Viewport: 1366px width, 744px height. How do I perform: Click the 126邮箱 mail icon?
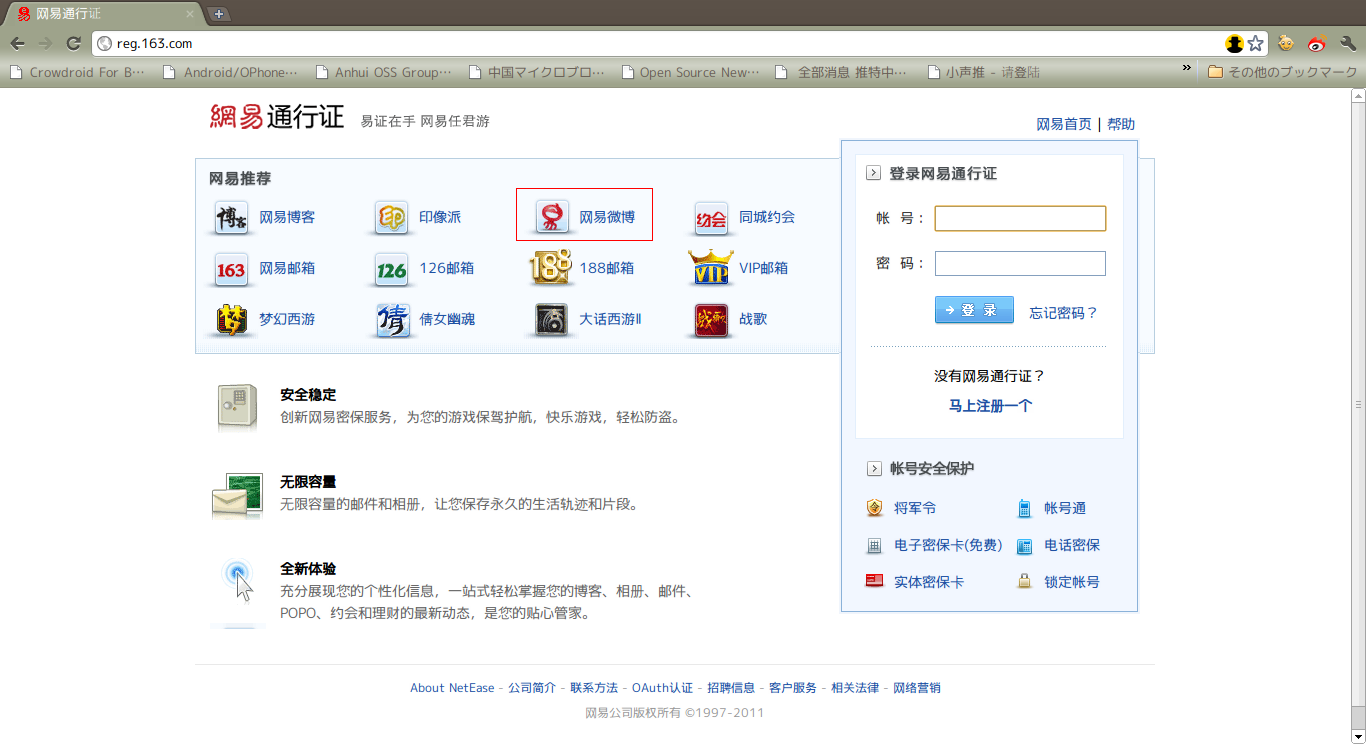point(392,268)
